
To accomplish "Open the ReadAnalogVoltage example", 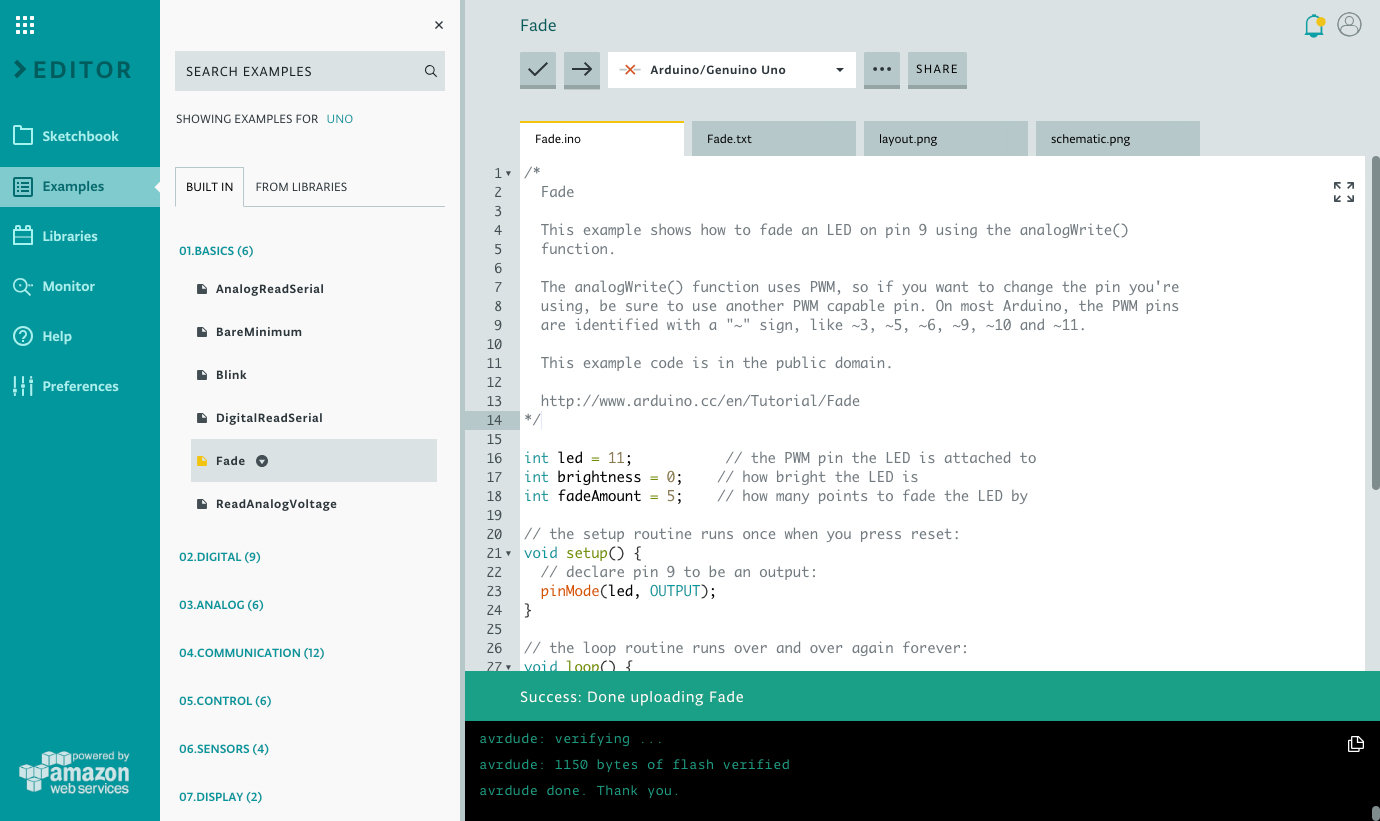I will click(276, 504).
